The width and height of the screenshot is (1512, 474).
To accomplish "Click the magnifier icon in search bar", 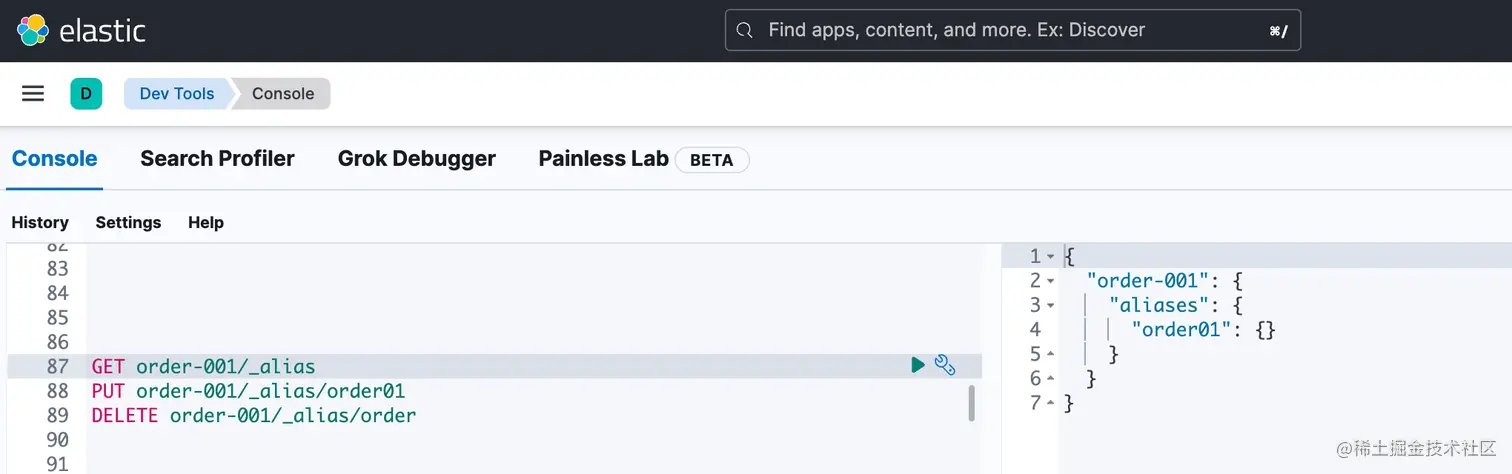I will click(744, 30).
